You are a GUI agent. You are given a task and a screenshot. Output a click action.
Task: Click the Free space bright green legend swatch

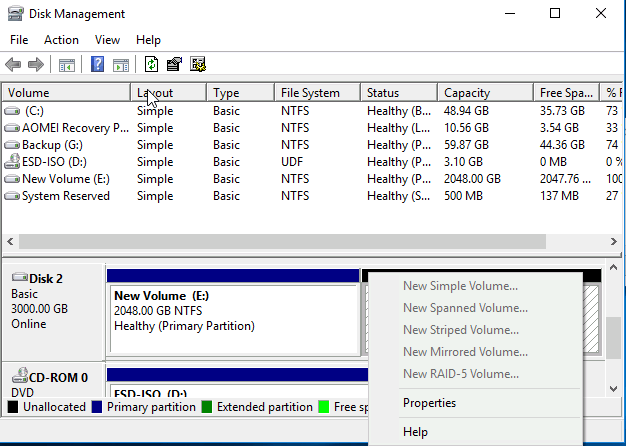pyautogui.click(x=324, y=407)
